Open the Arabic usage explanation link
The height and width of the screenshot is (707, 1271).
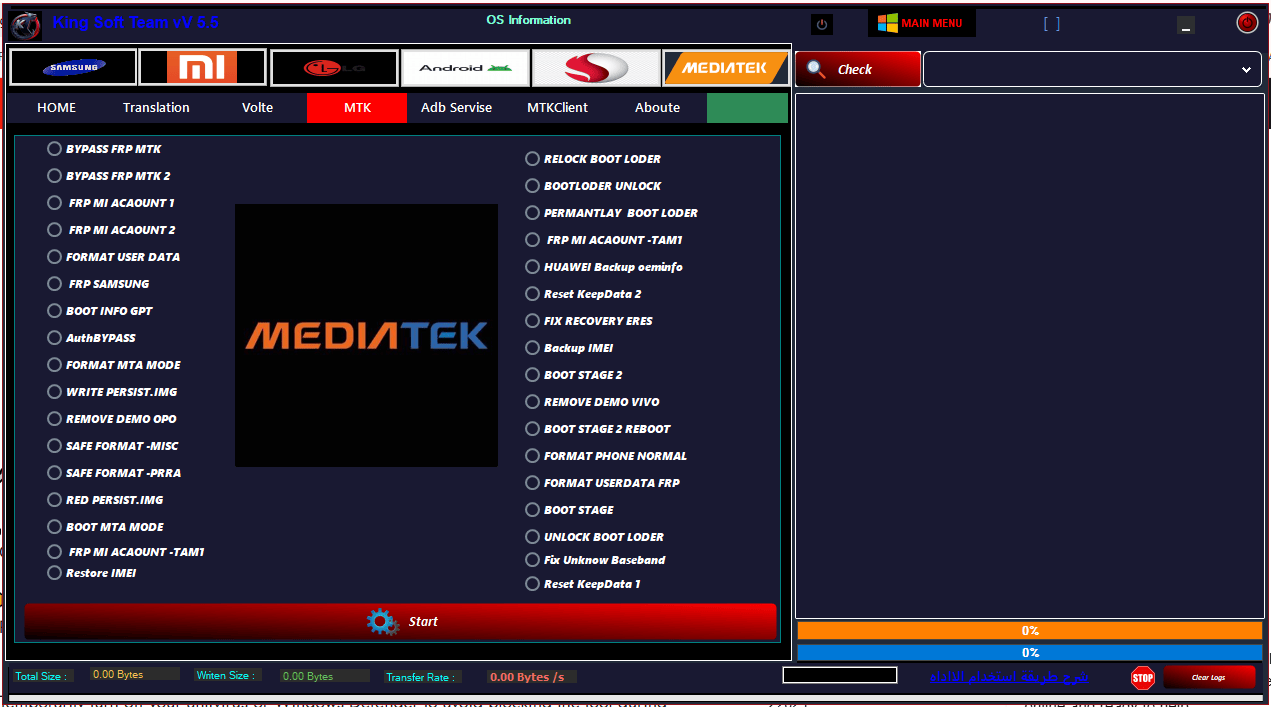tap(1009, 677)
